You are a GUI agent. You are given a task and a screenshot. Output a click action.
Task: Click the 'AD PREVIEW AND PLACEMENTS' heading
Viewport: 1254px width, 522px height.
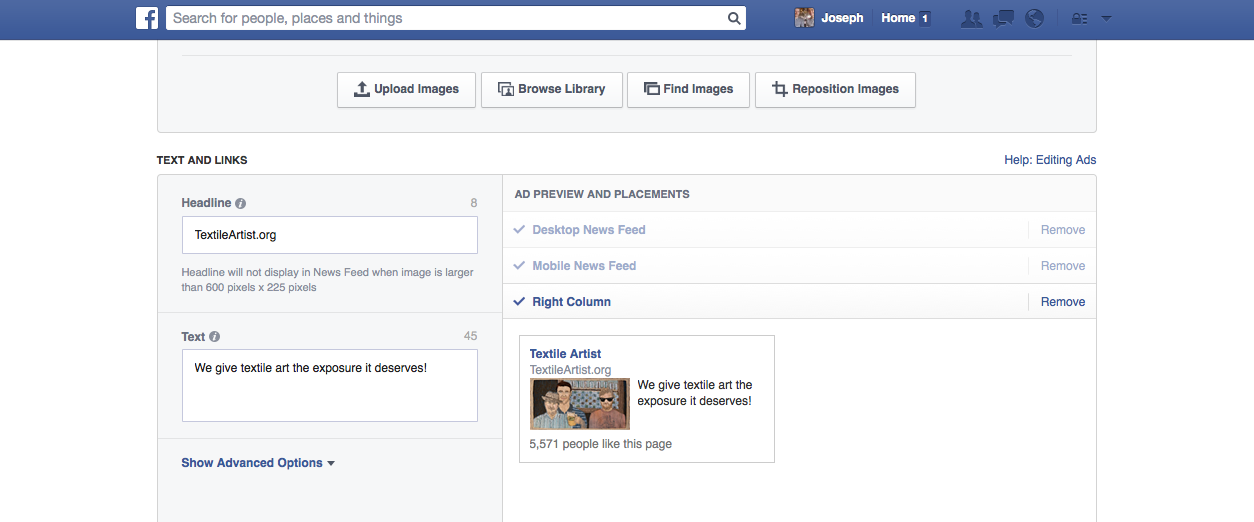[x=602, y=194]
